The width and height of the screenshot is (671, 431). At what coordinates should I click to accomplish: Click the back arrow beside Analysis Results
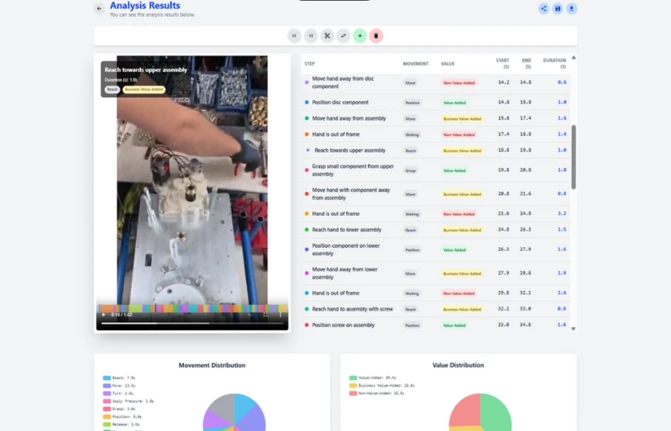click(x=99, y=9)
